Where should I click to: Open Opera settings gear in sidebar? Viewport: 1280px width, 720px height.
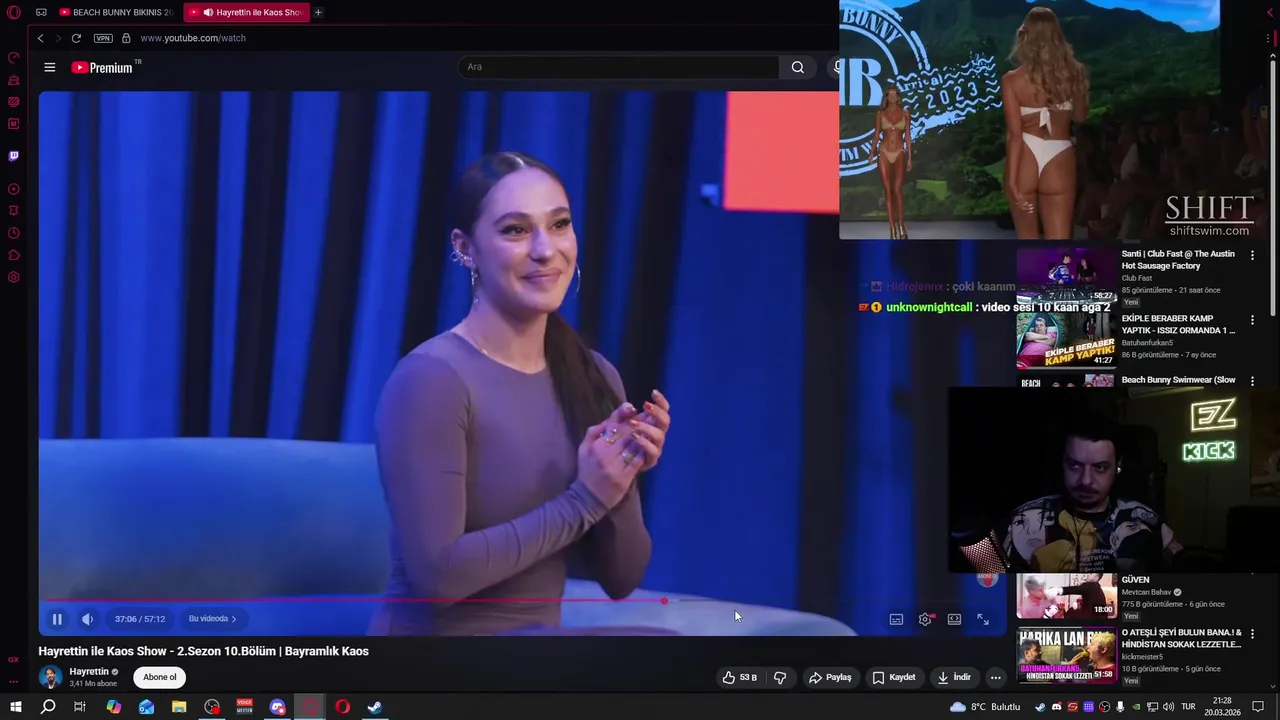pos(14,277)
